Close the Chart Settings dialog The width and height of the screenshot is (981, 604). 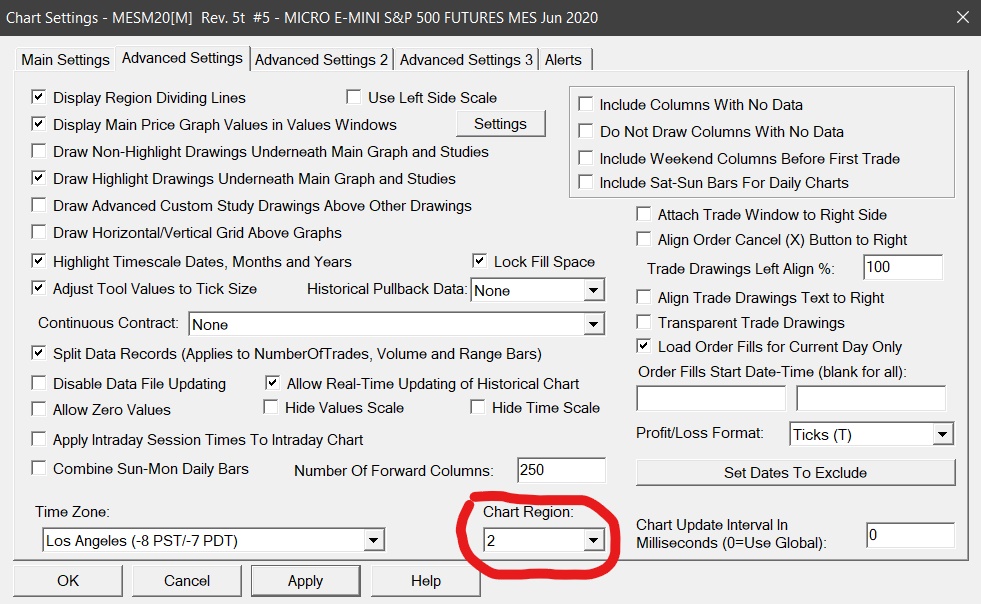tap(963, 17)
